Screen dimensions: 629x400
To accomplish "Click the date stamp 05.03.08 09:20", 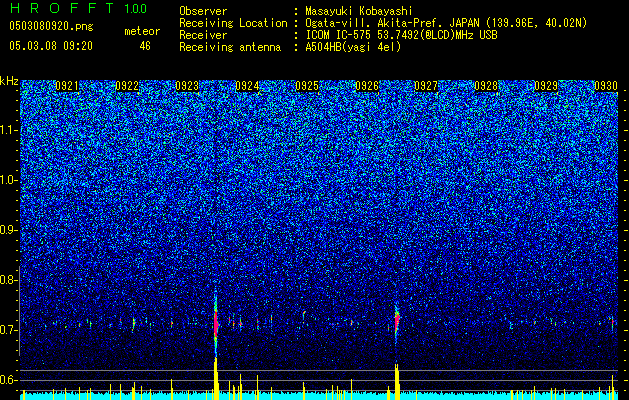I will pos(51,46).
